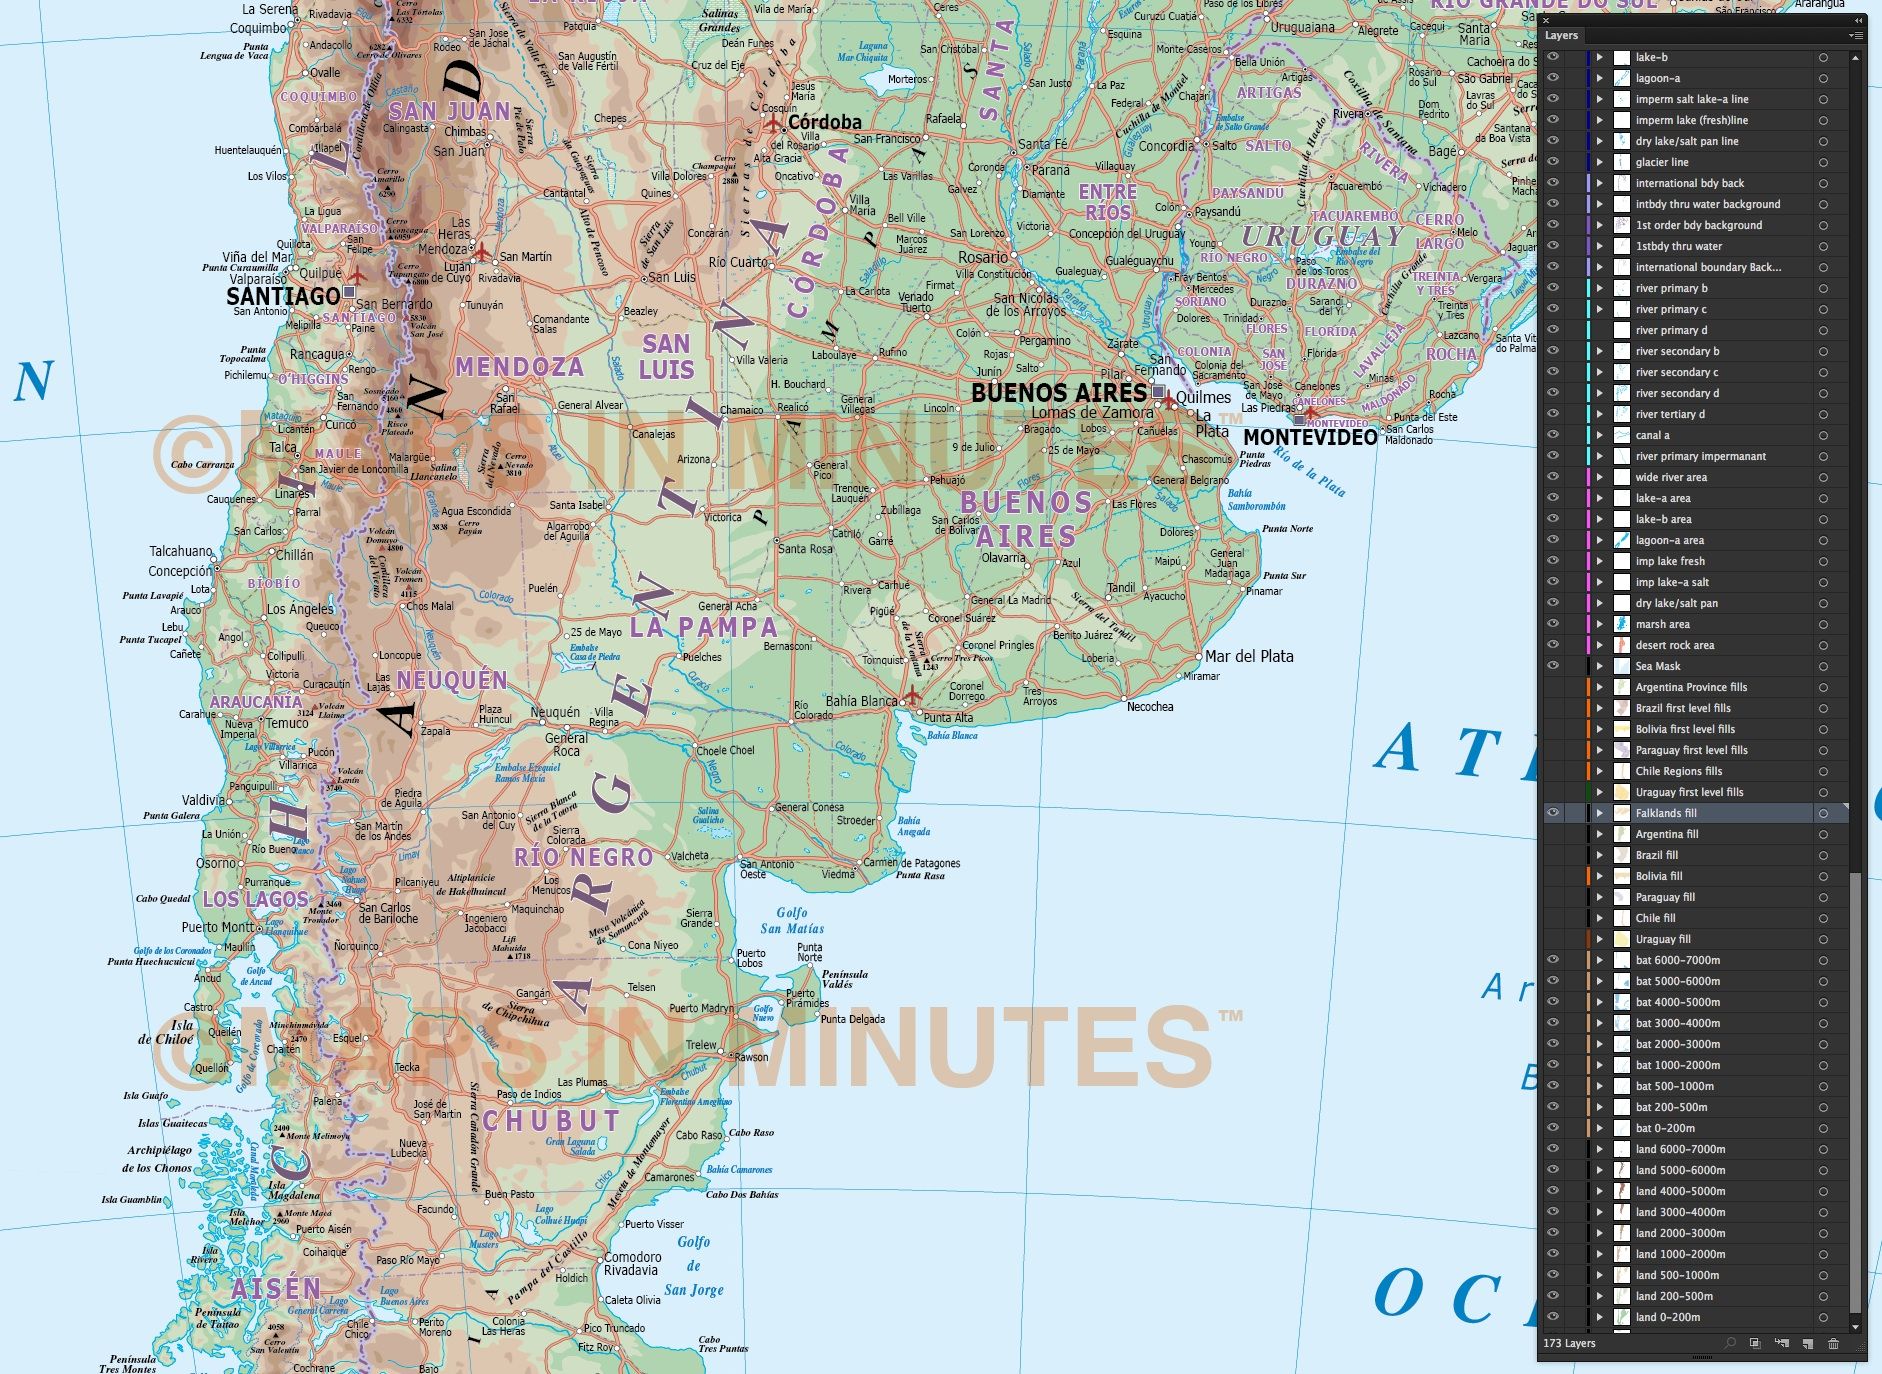Click target circle of Sea Mask layer
This screenshot has height=1374, width=1882.
point(1823,666)
